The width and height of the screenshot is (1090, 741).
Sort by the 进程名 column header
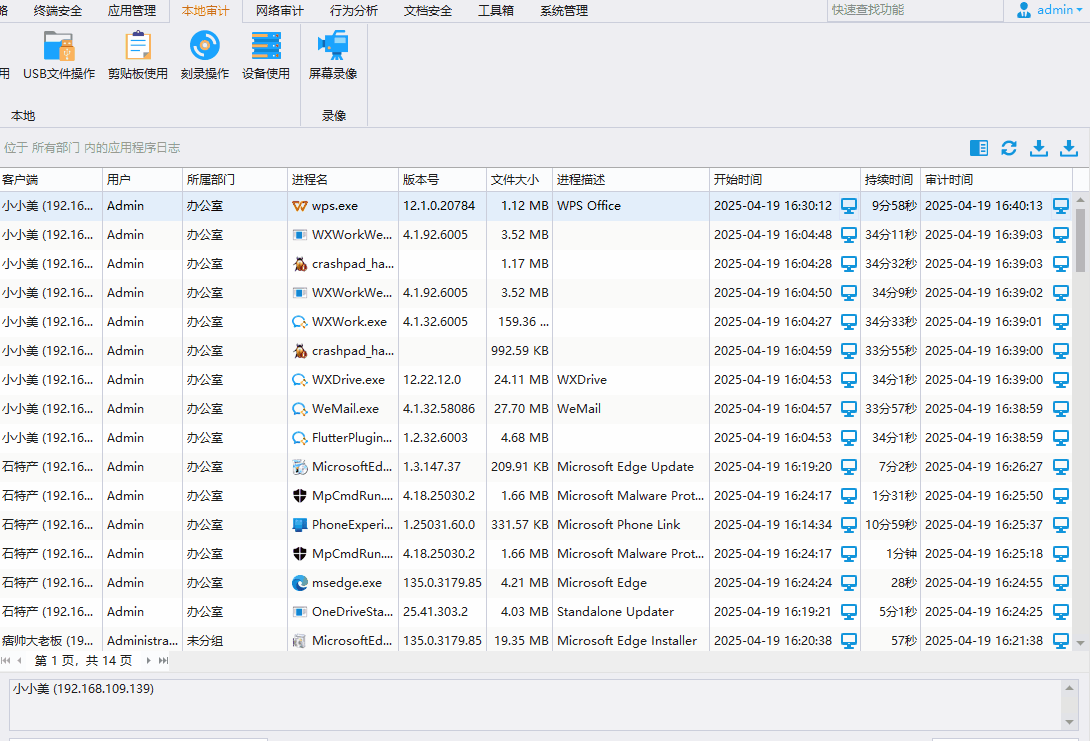point(342,180)
